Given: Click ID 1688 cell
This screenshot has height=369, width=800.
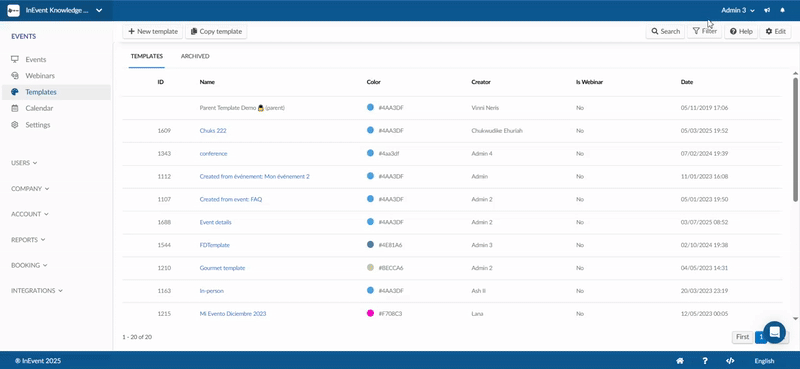Looking at the screenshot, I should click(x=164, y=223).
